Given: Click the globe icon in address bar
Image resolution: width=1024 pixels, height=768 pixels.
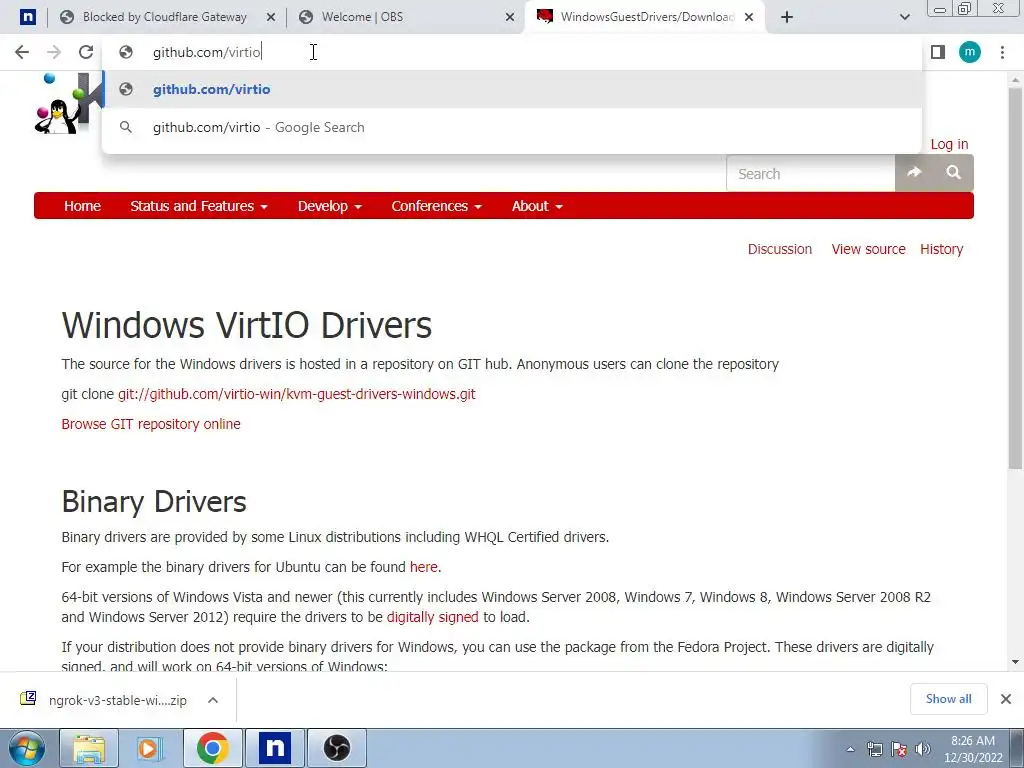Looking at the screenshot, I should pyautogui.click(x=126, y=52).
